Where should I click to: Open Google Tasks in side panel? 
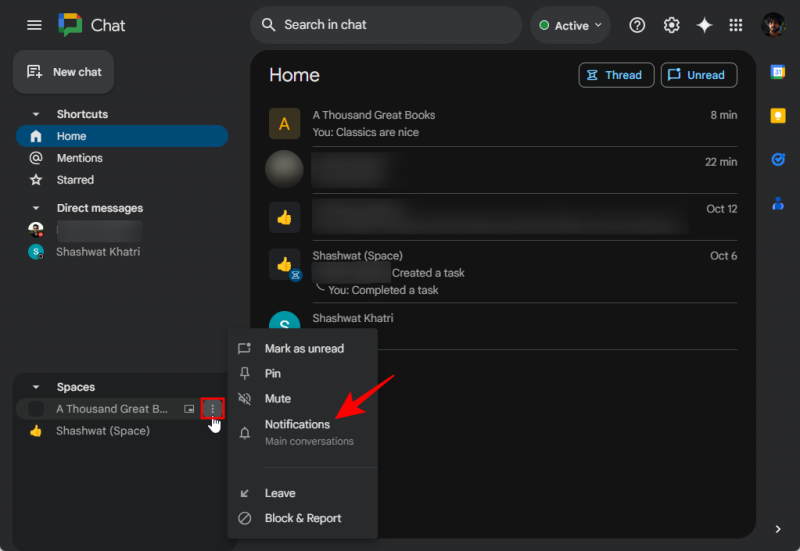(x=777, y=160)
